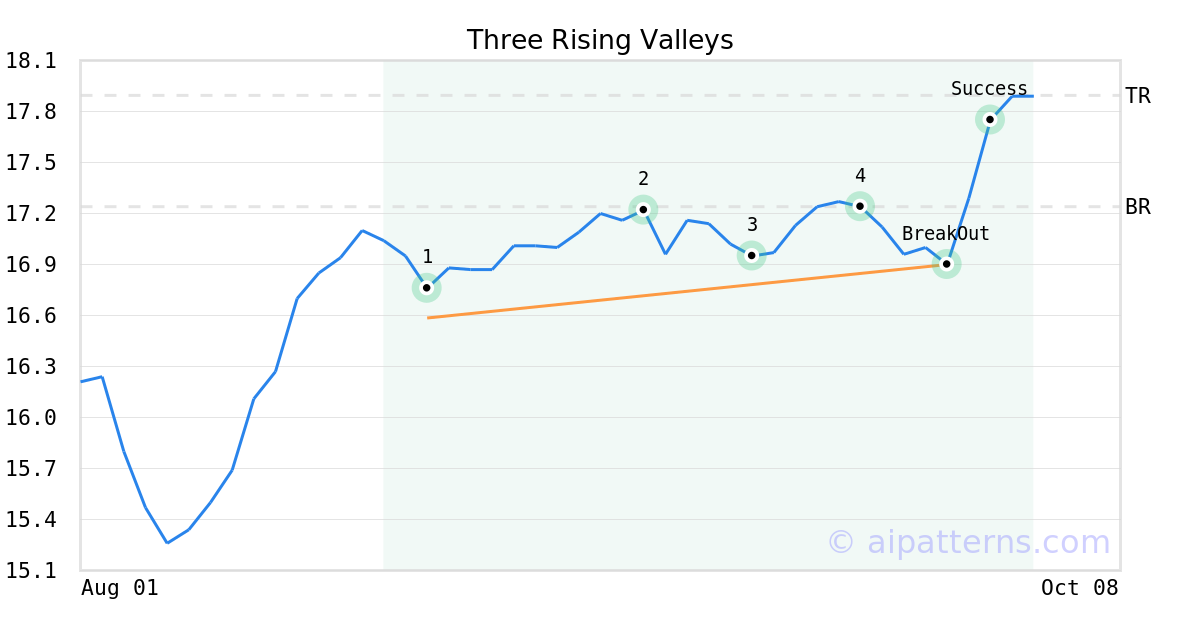
Task: Click the Success point marker
Action: point(989,119)
